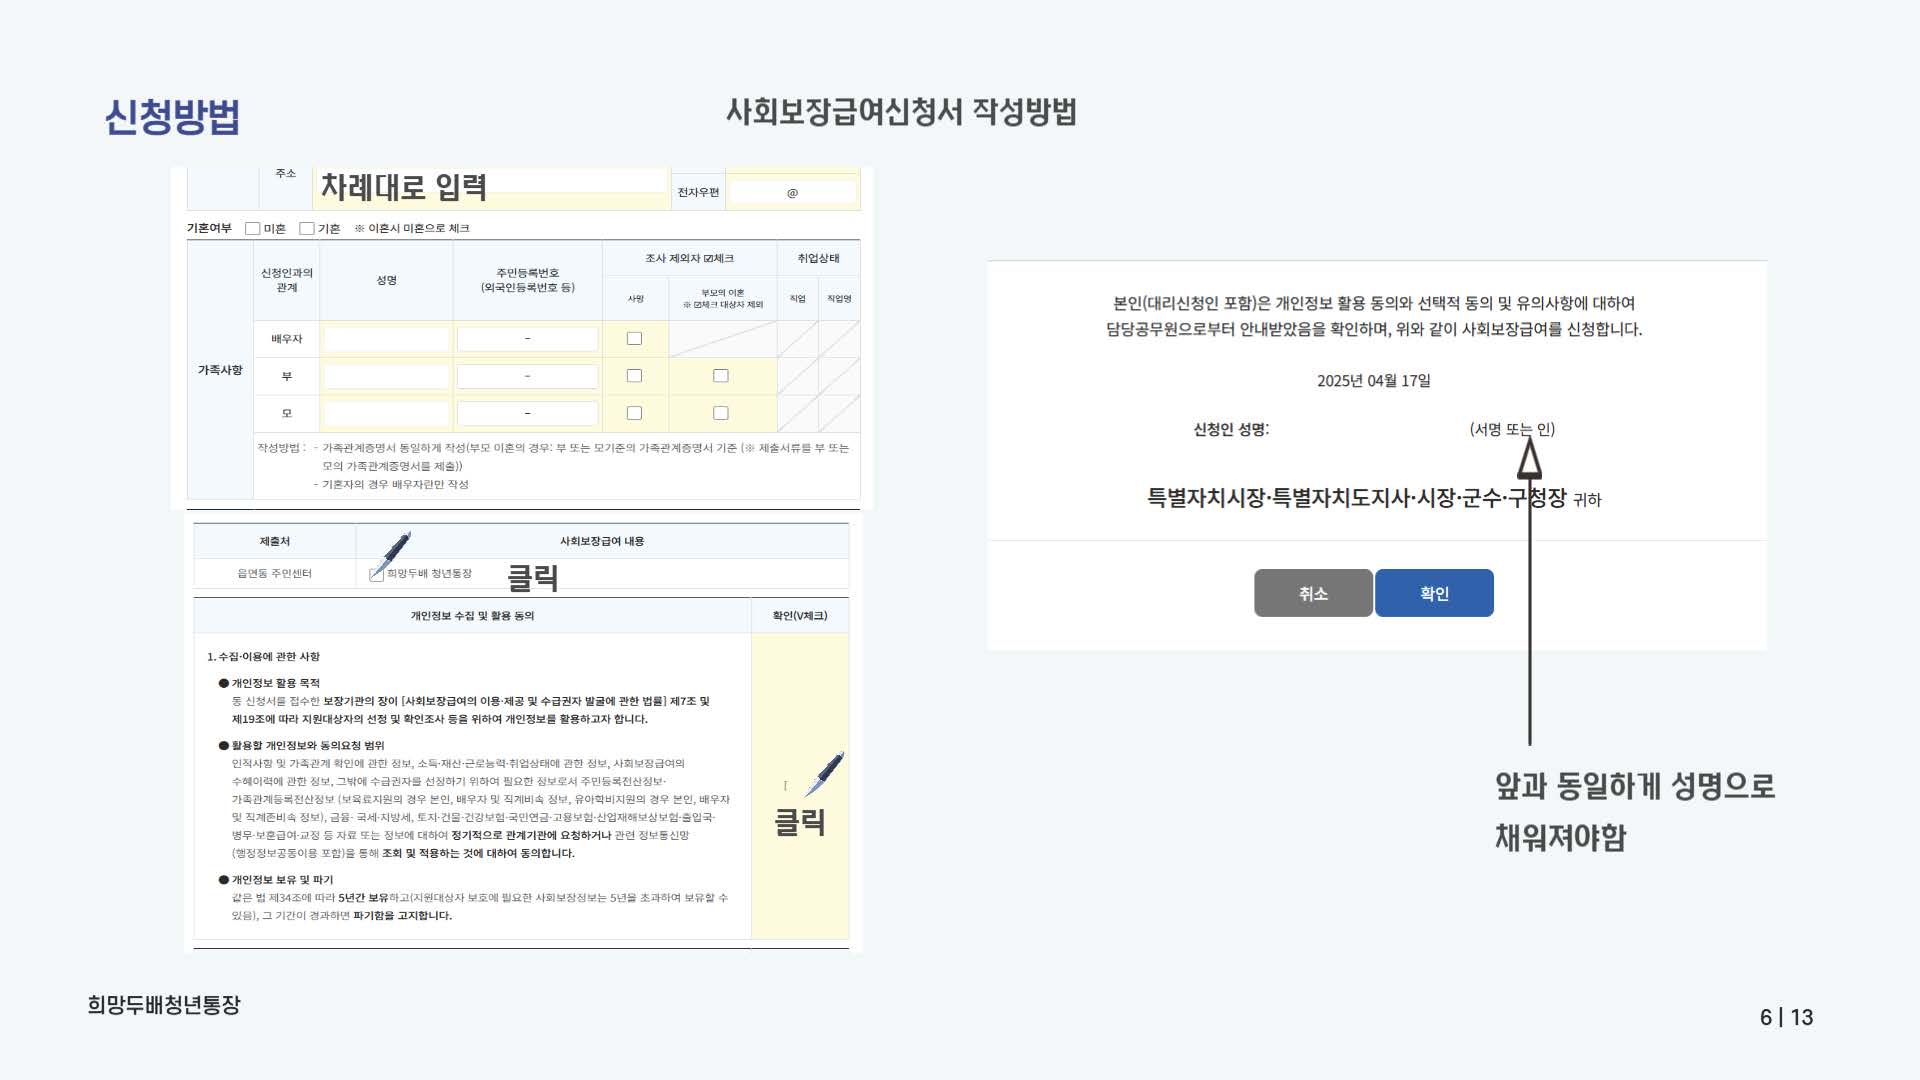Enable the 희망두배 청년통장 checkbox
The image size is (1920, 1080).
pos(375,574)
